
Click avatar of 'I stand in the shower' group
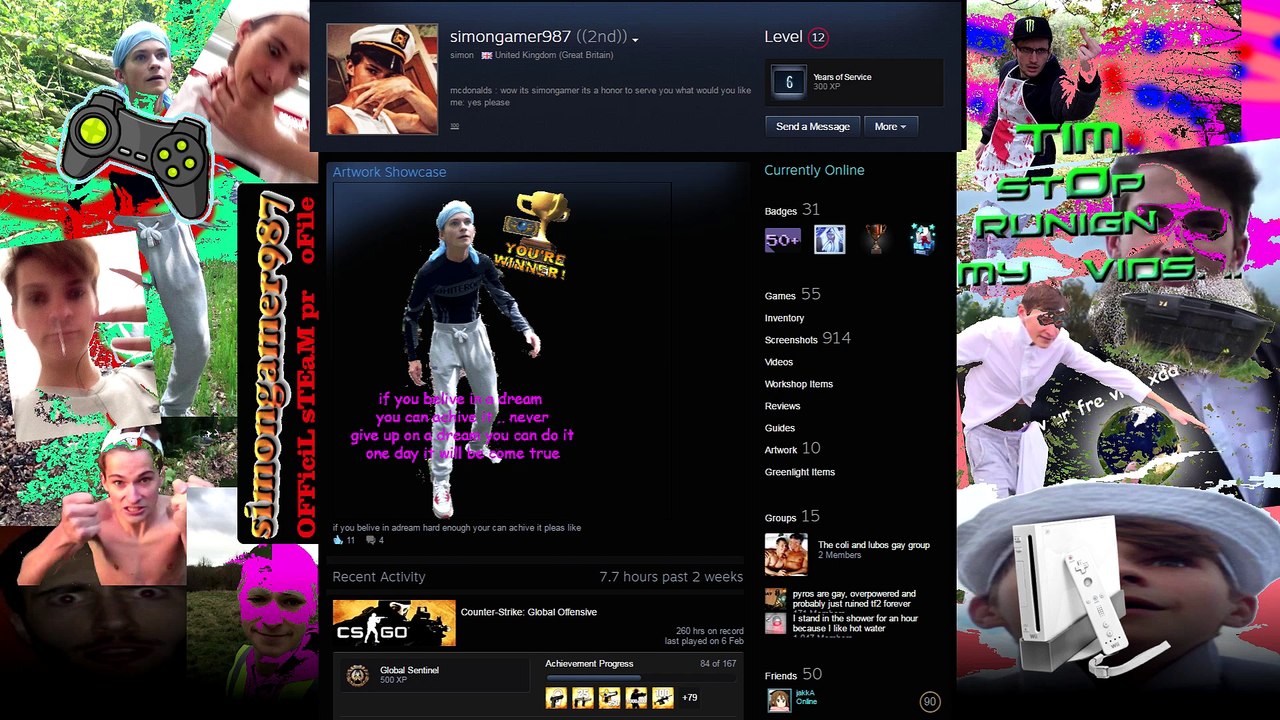(775, 623)
